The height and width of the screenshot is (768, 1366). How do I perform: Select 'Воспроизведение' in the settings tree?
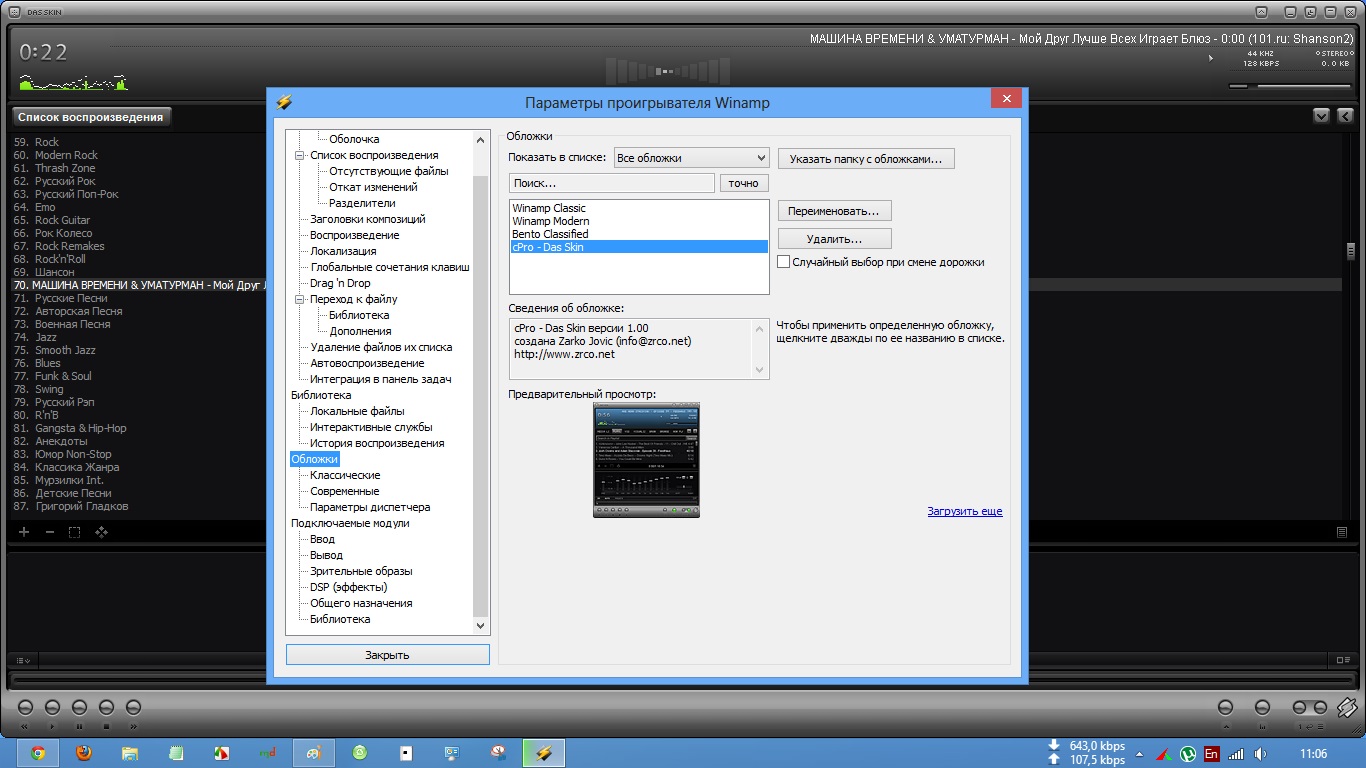pos(354,235)
